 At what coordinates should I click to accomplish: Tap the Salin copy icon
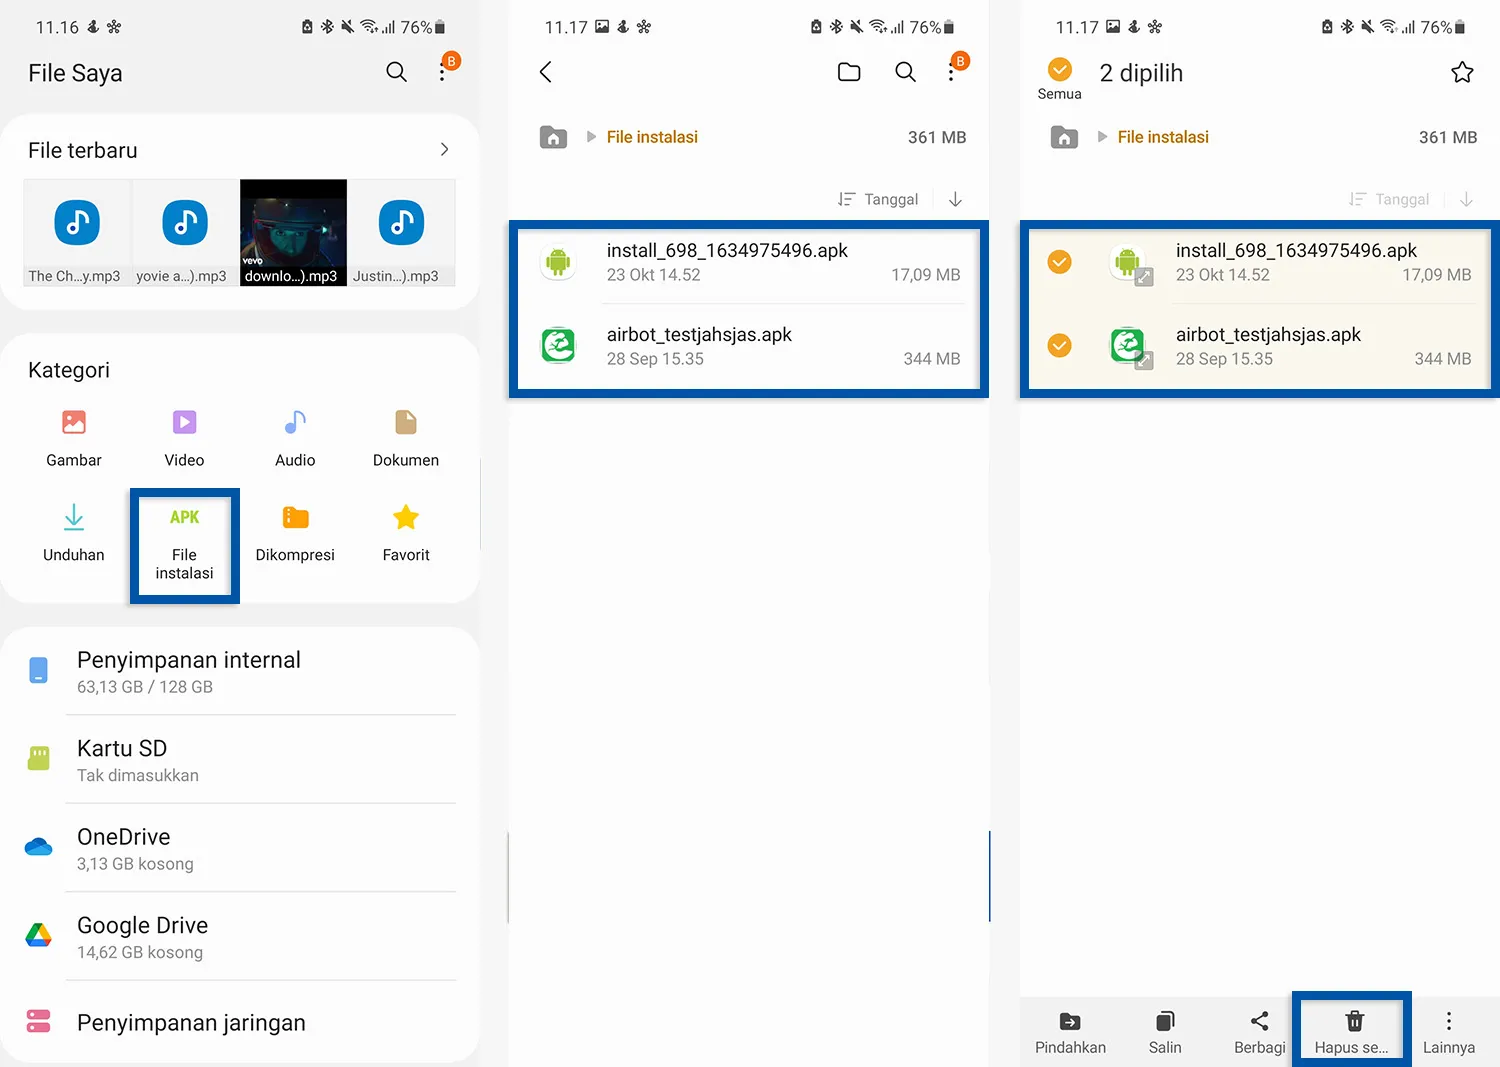coord(1164,1030)
